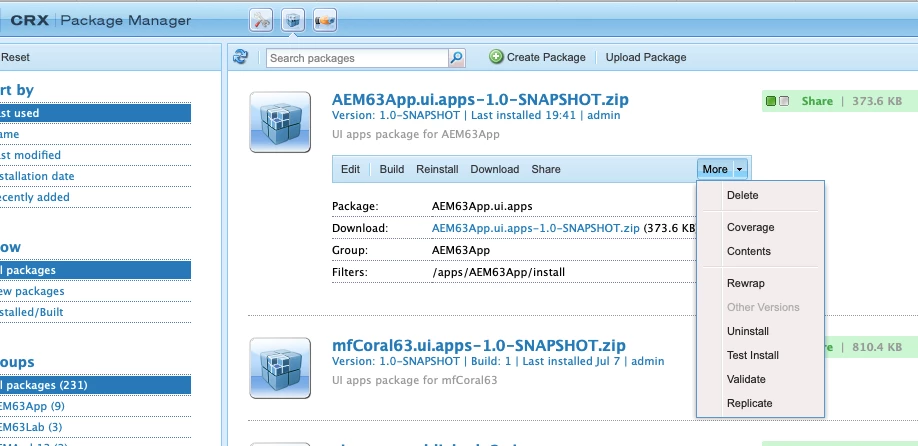
Task: Sort by Recently added
Action: (95, 197)
